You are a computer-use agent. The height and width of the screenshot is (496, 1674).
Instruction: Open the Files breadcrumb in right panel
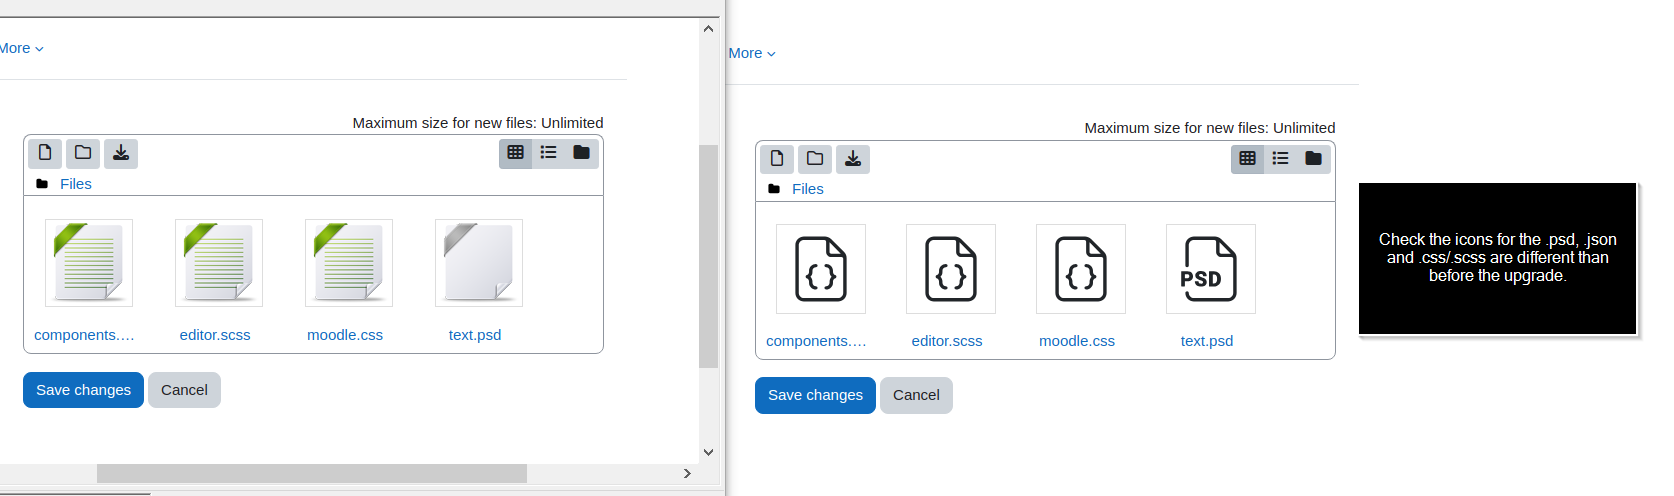click(x=808, y=189)
